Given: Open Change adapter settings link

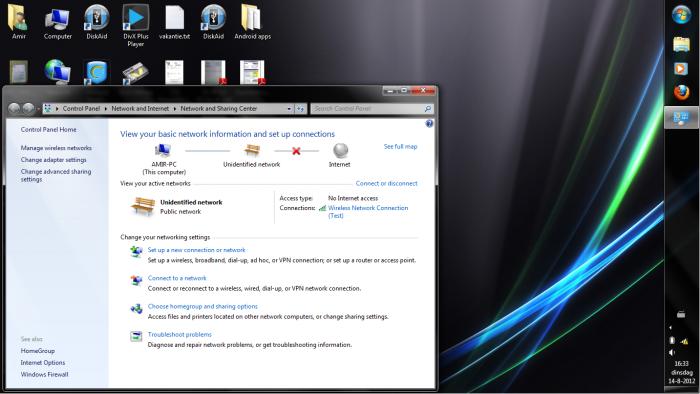Looking at the screenshot, I should pyautogui.click(x=54, y=160).
